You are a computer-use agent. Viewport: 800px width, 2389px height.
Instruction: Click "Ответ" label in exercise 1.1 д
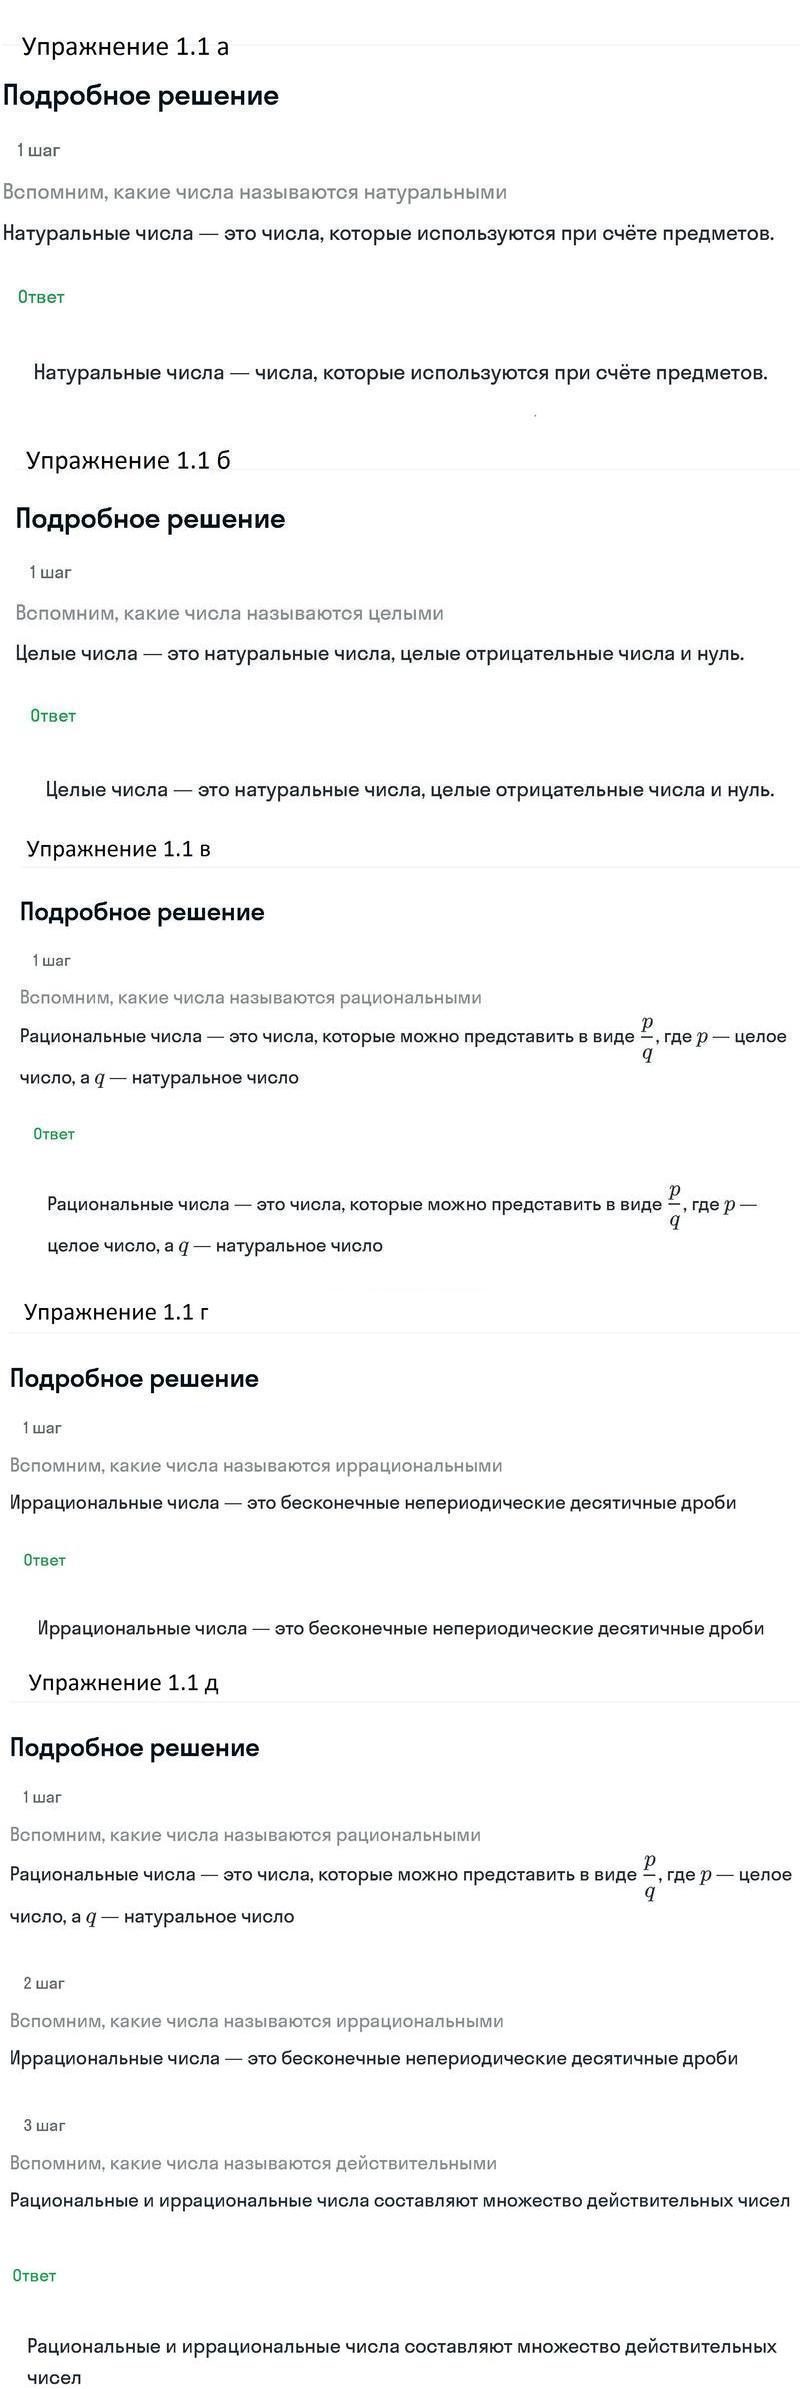pyautogui.click(x=34, y=2276)
